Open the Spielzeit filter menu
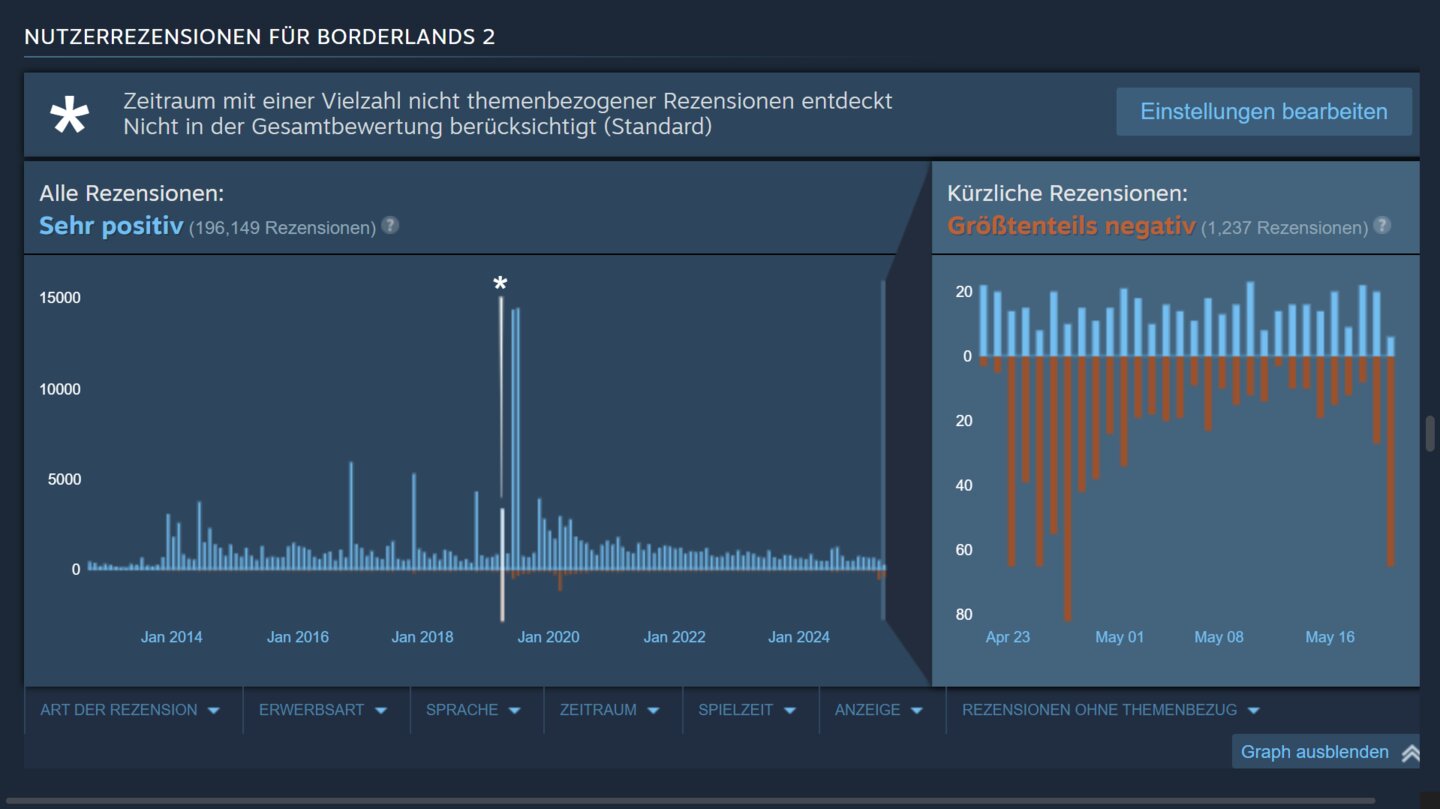Image resolution: width=1440 pixels, height=809 pixels. (x=747, y=710)
